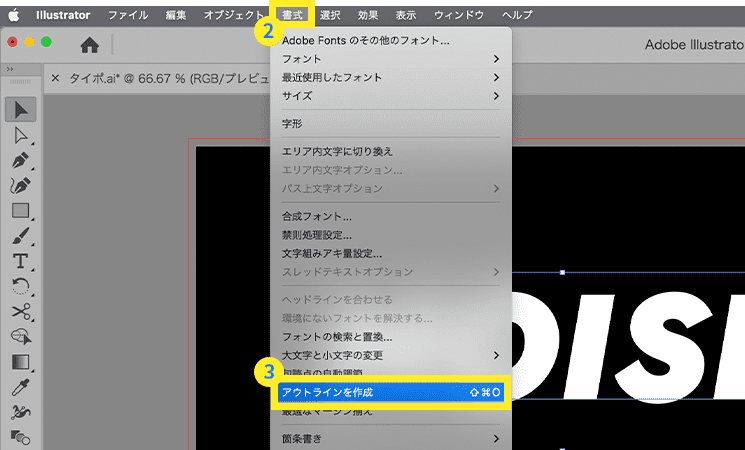This screenshot has width=745, height=450.
Task: Select the Scissors tool
Action: pyautogui.click(x=21, y=312)
